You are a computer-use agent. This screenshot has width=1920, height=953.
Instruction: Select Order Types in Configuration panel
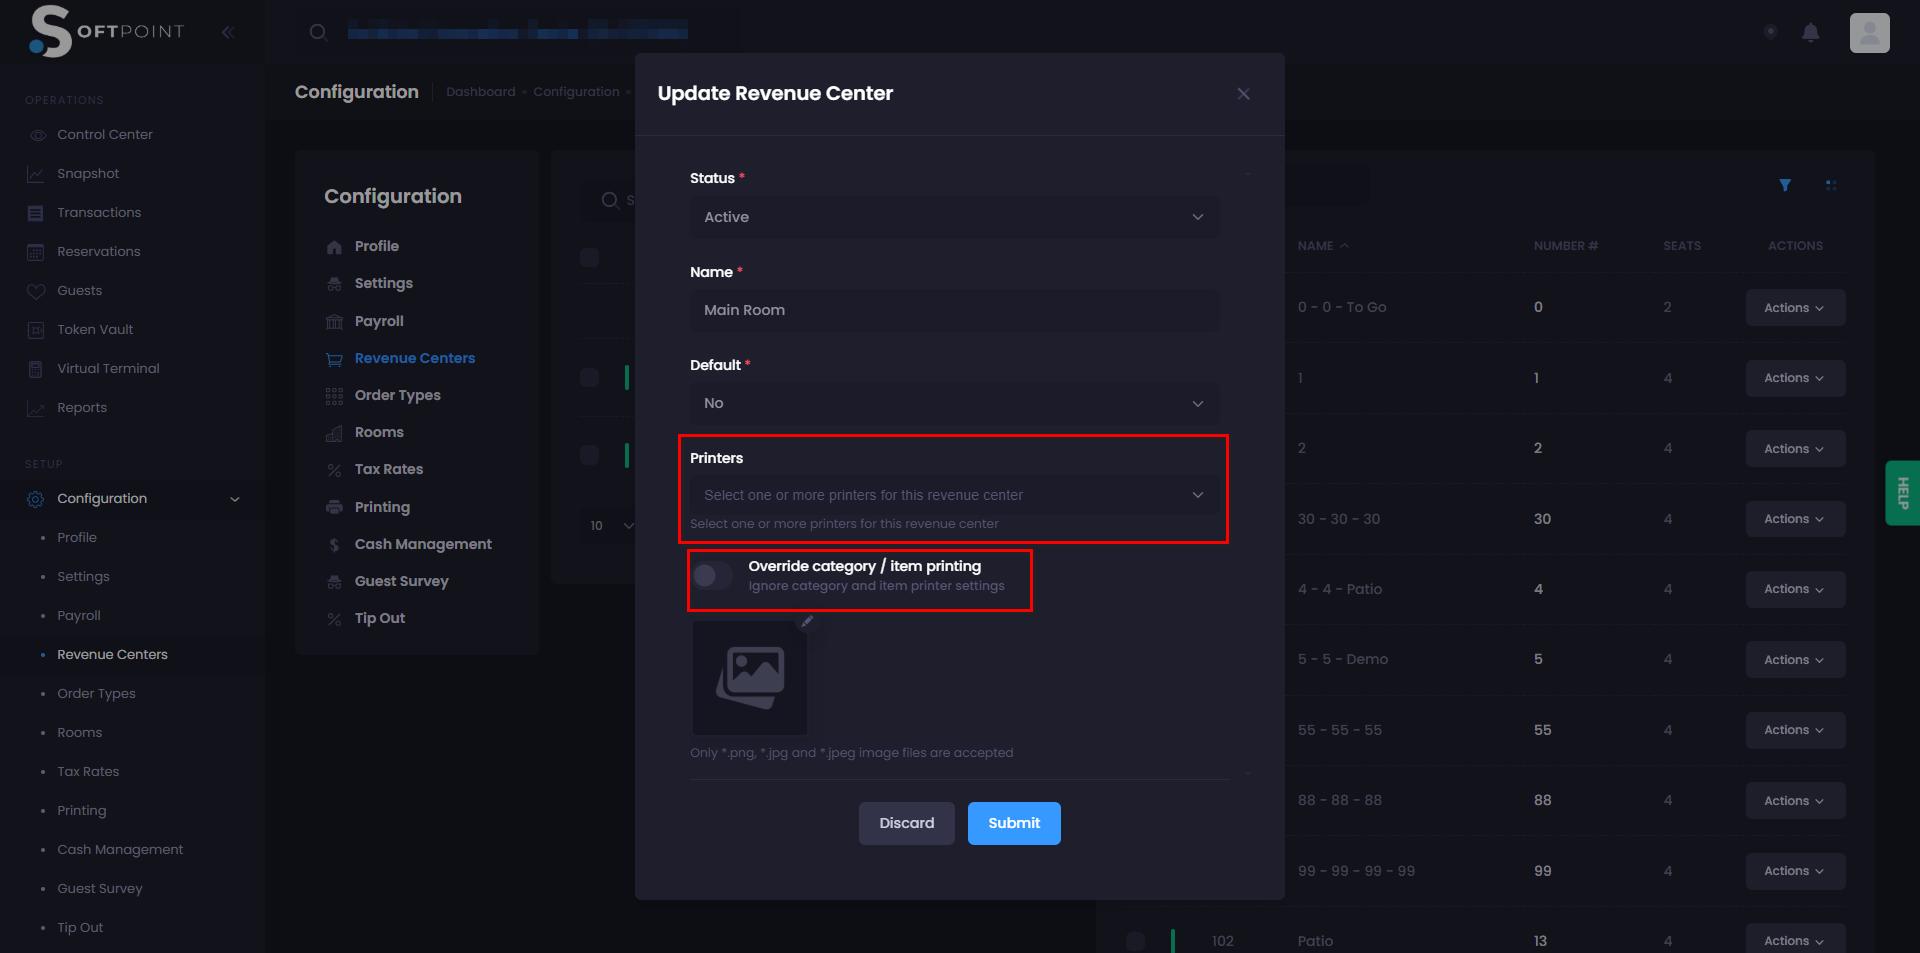pos(397,395)
